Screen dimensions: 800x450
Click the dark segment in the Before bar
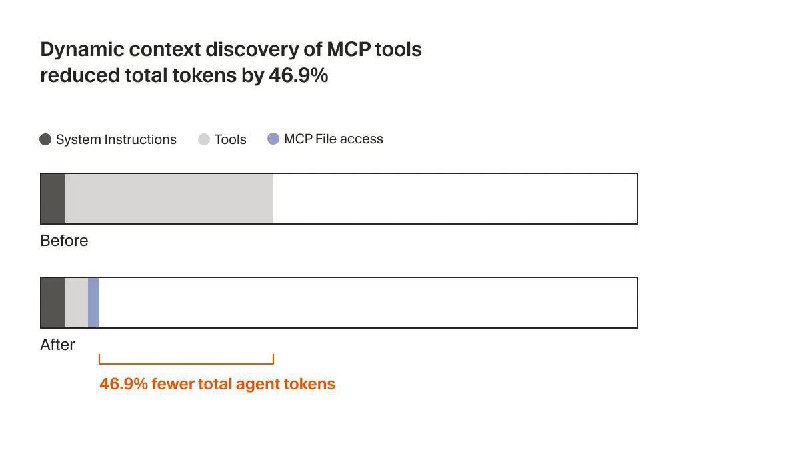coord(52,198)
